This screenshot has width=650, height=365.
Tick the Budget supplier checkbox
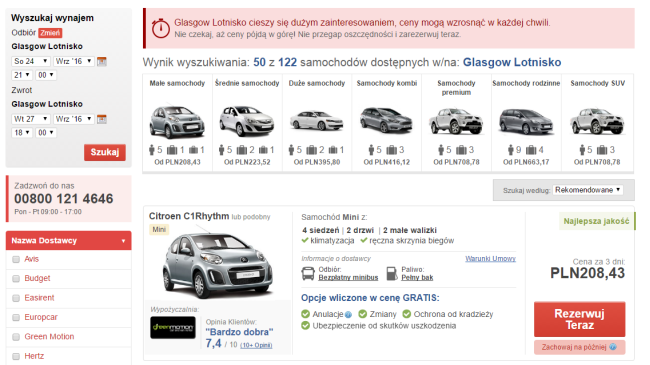coord(16,278)
